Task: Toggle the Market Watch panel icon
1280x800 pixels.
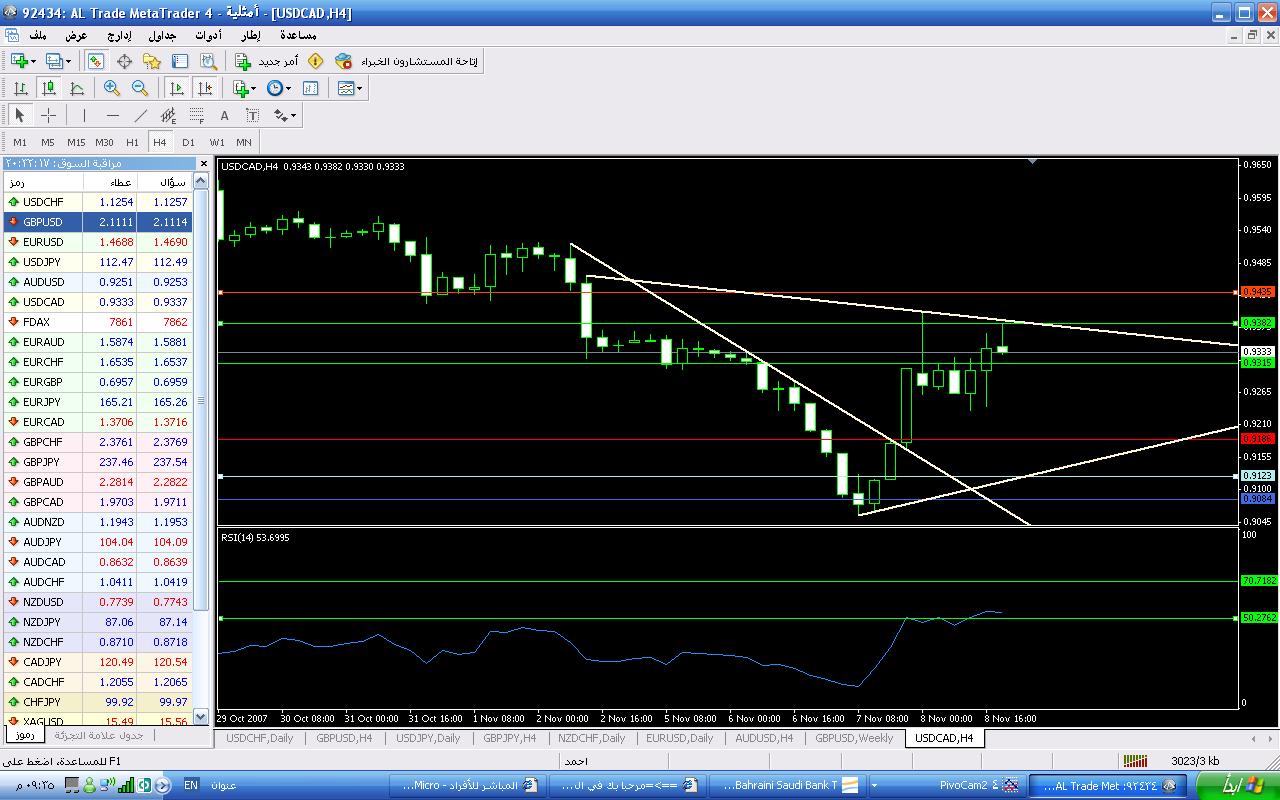Action: click(96, 61)
